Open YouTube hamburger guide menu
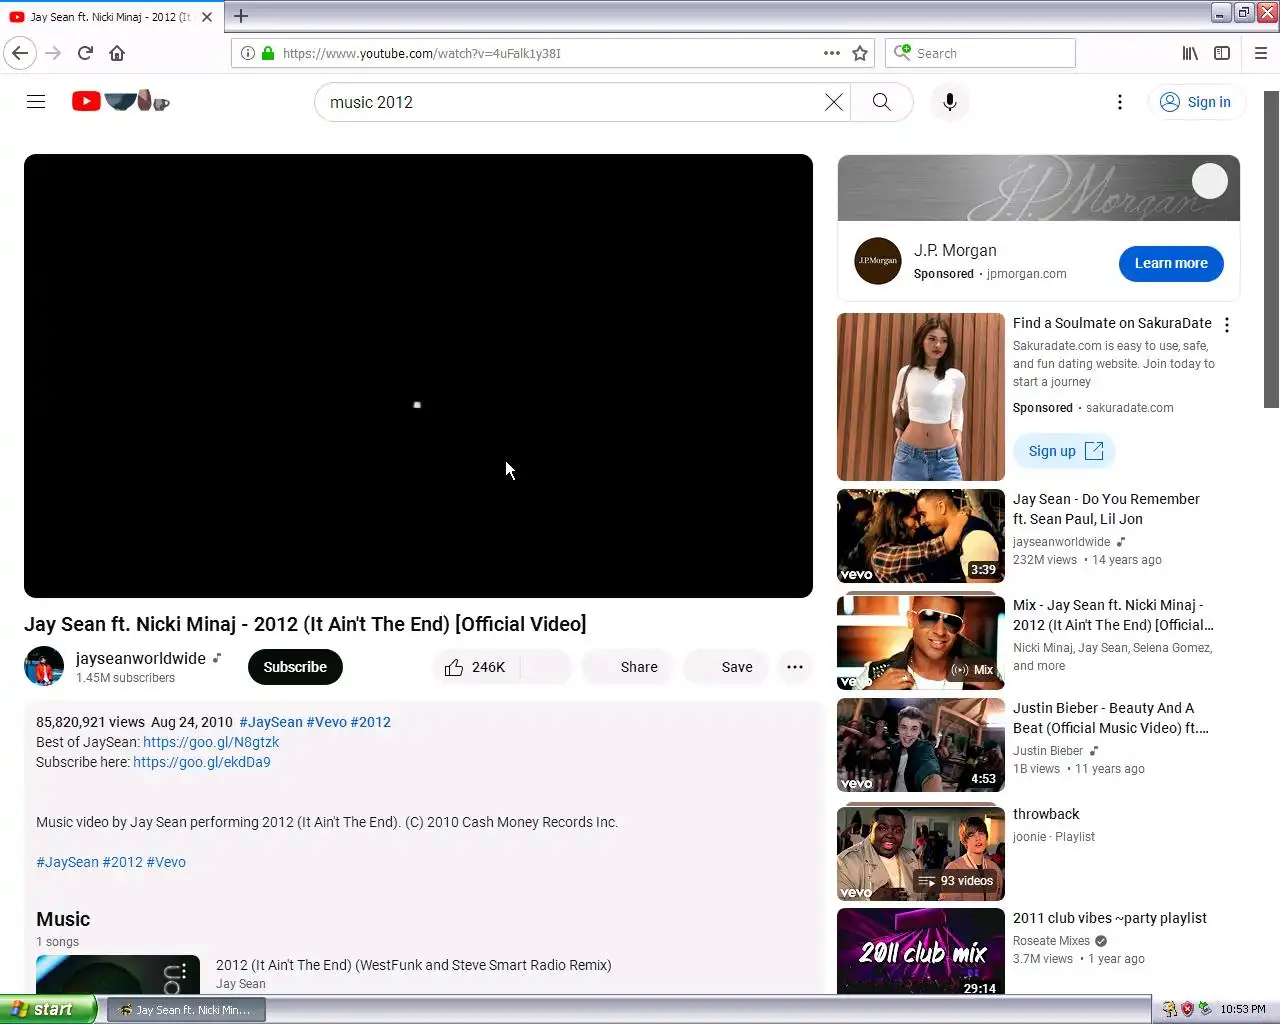This screenshot has height=1024, width=1280. pos(36,101)
